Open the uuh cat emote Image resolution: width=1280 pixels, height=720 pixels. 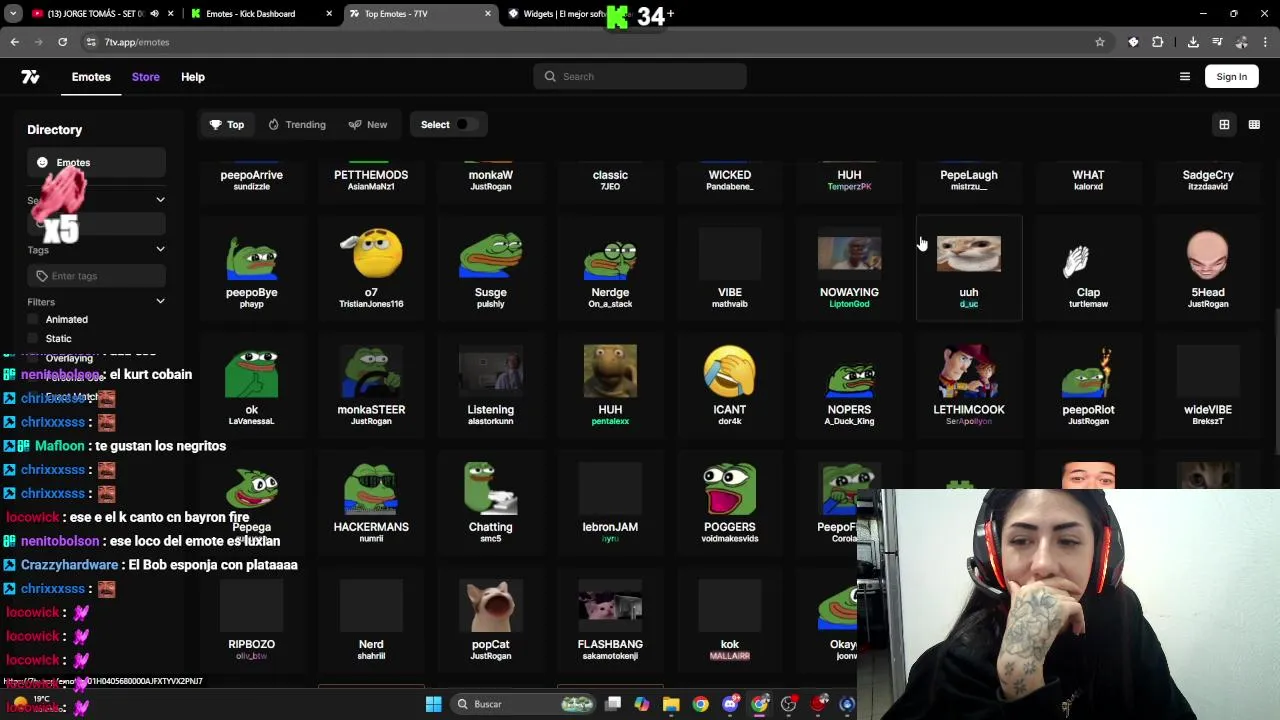coord(969,268)
